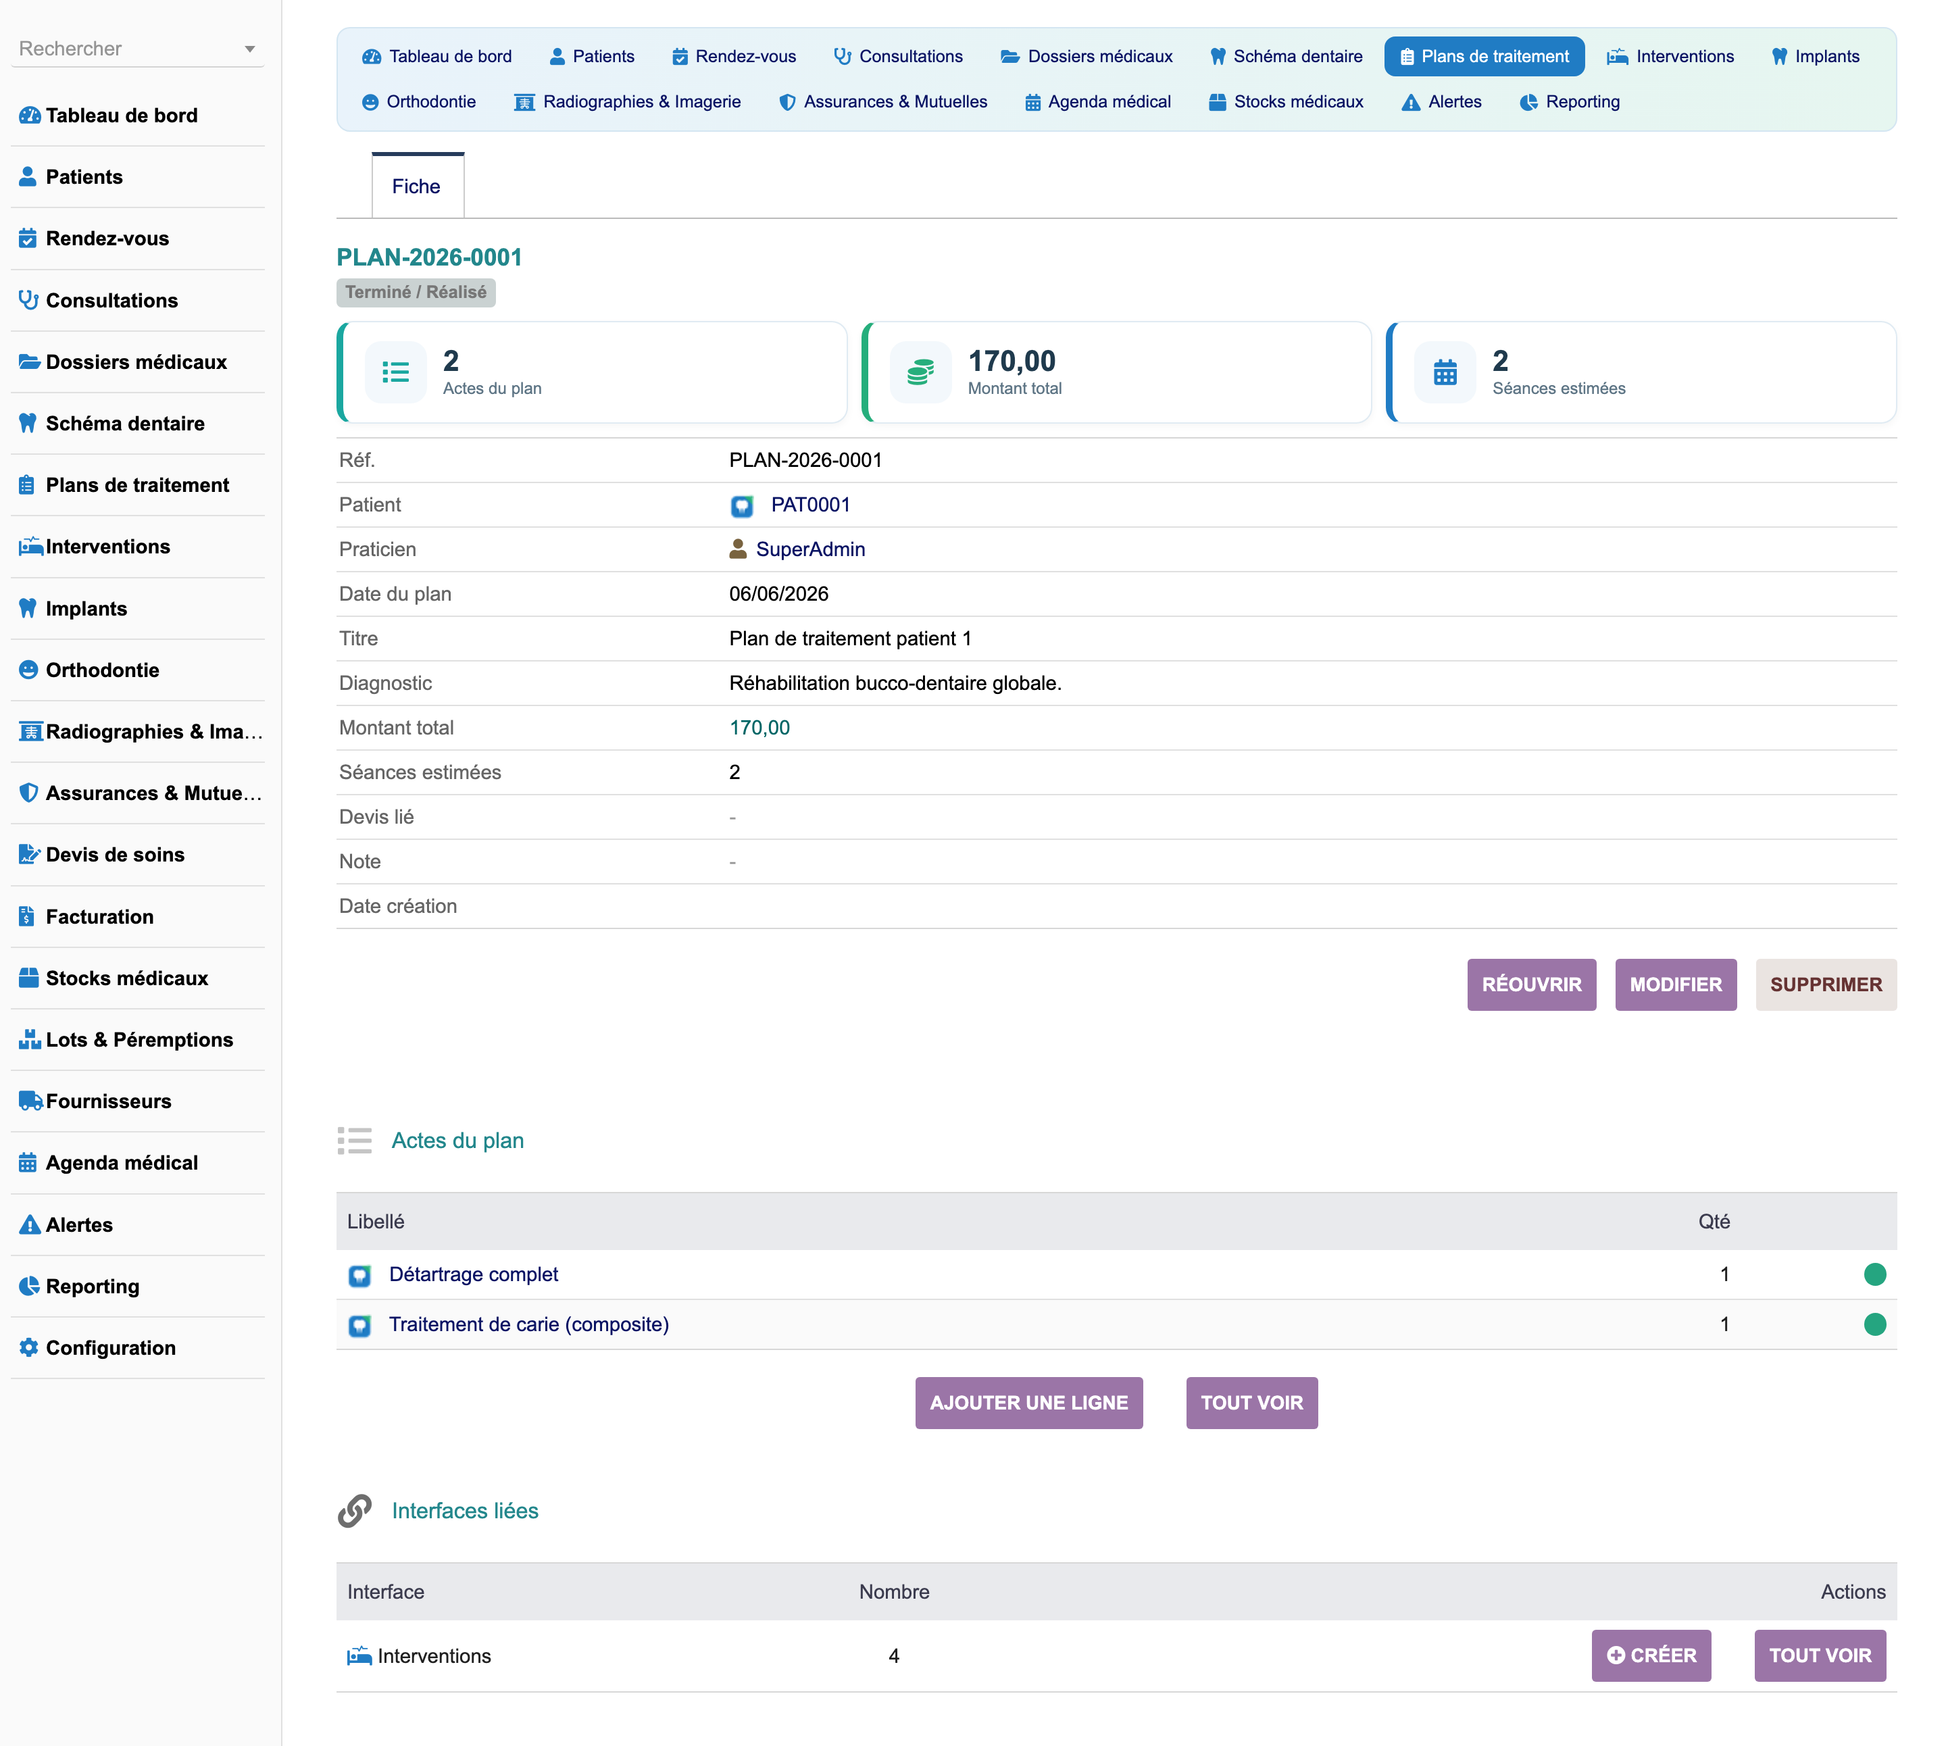Open Radiographies & Imagerie in top navigation

(x=628, y=101)
